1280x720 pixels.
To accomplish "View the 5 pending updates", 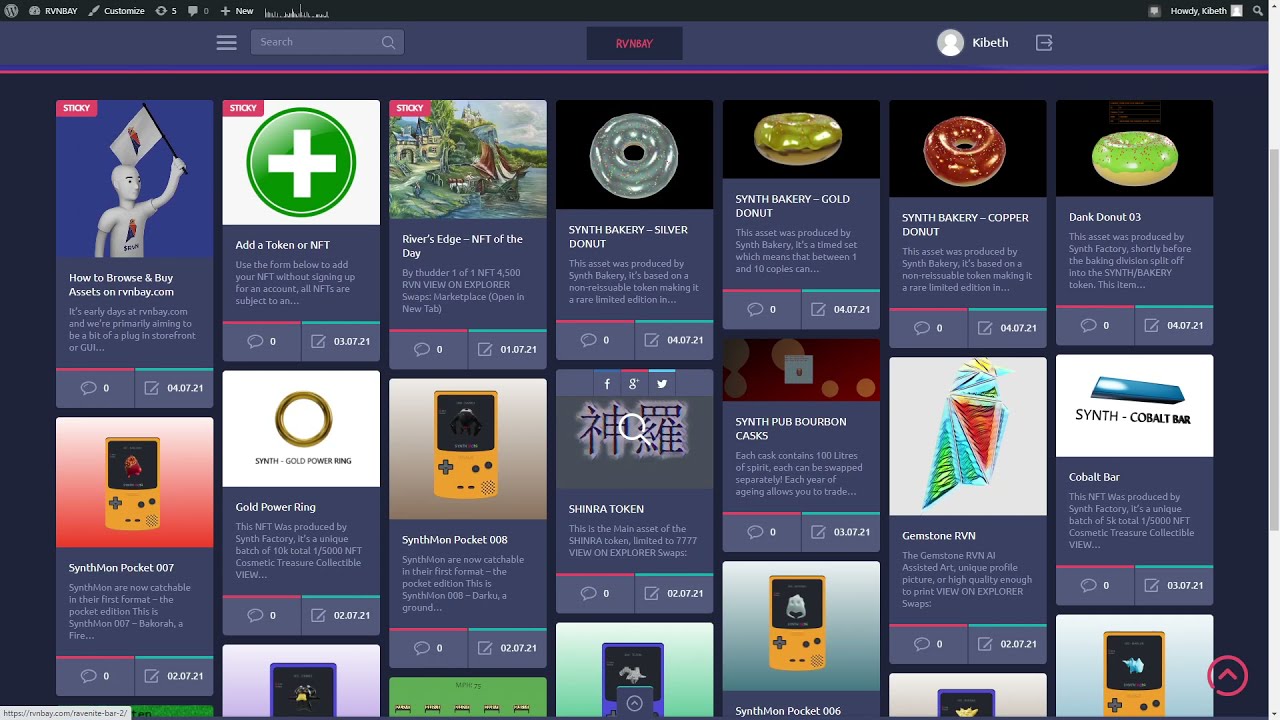I will (x=166, y=11).
